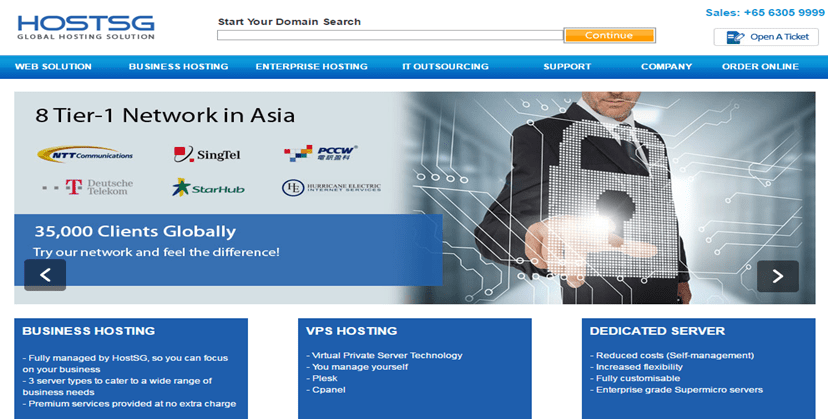Go to next banner slide
Viewport: 828px width, 419px height.
pos(778,276)
